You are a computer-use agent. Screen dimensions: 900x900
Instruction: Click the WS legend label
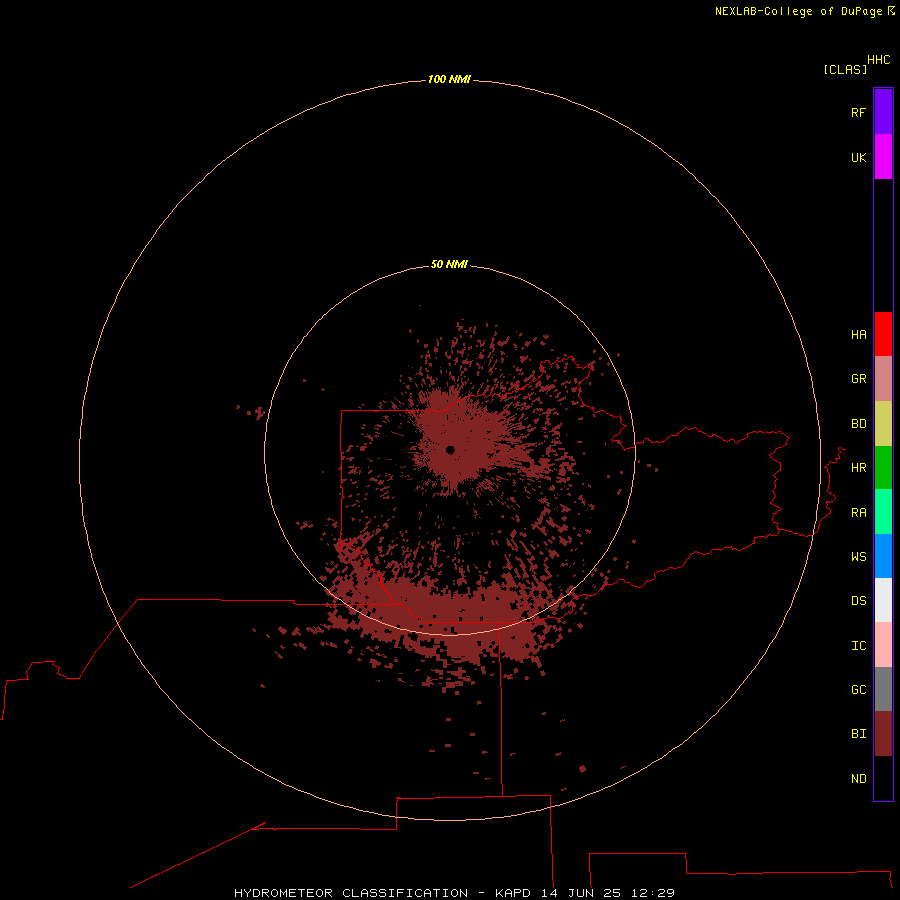click(x=858, y=557)
